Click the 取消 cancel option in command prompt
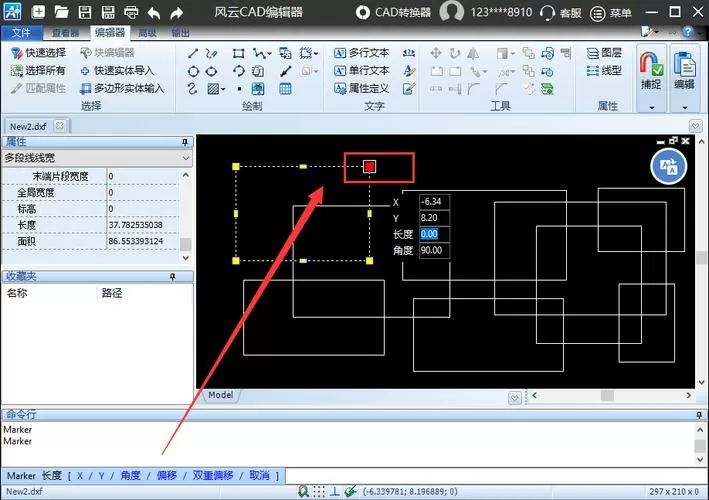709x500 pixels. point(259,476)
